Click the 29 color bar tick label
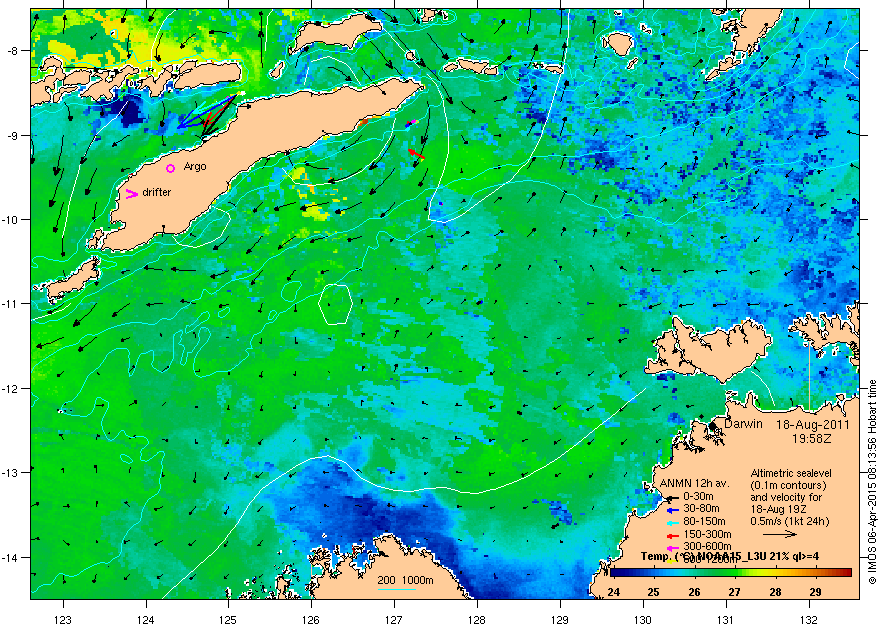 tap(815, 592)
